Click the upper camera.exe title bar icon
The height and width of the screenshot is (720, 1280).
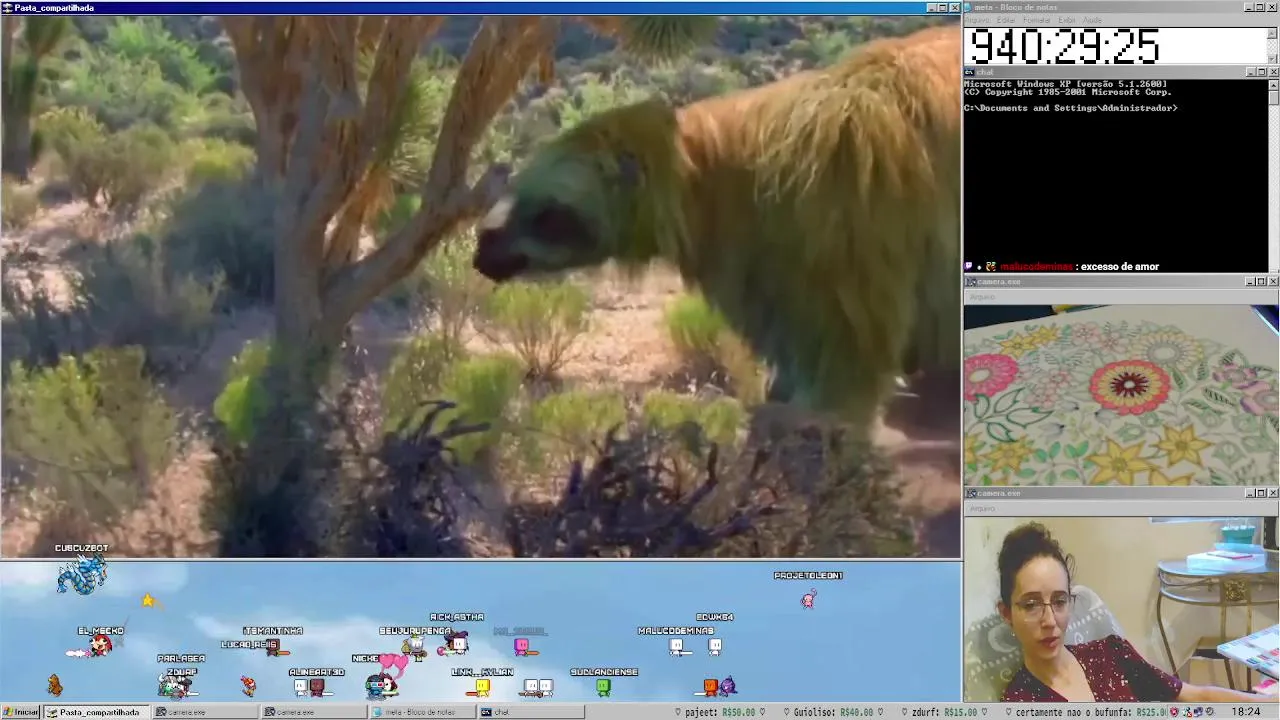pyautogui.click(x=970, y=282)
